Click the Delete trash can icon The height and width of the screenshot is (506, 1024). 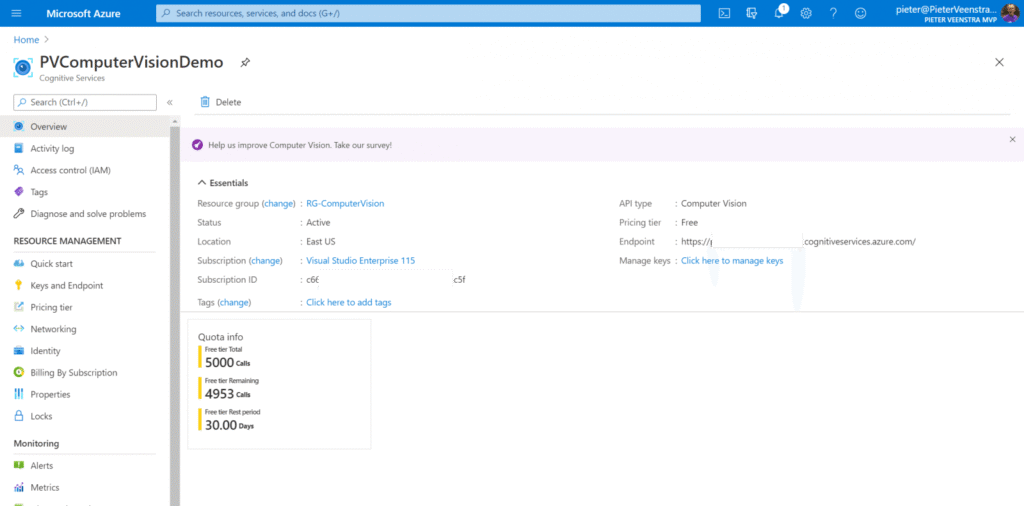click(x=205, y=101)
